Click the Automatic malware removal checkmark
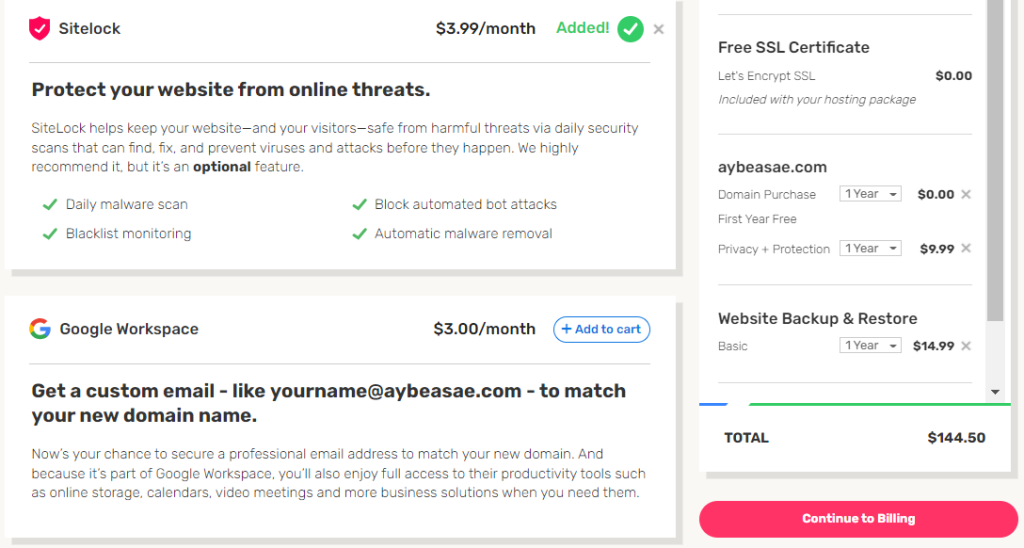 pyautogui.click(x=359, y=234)
